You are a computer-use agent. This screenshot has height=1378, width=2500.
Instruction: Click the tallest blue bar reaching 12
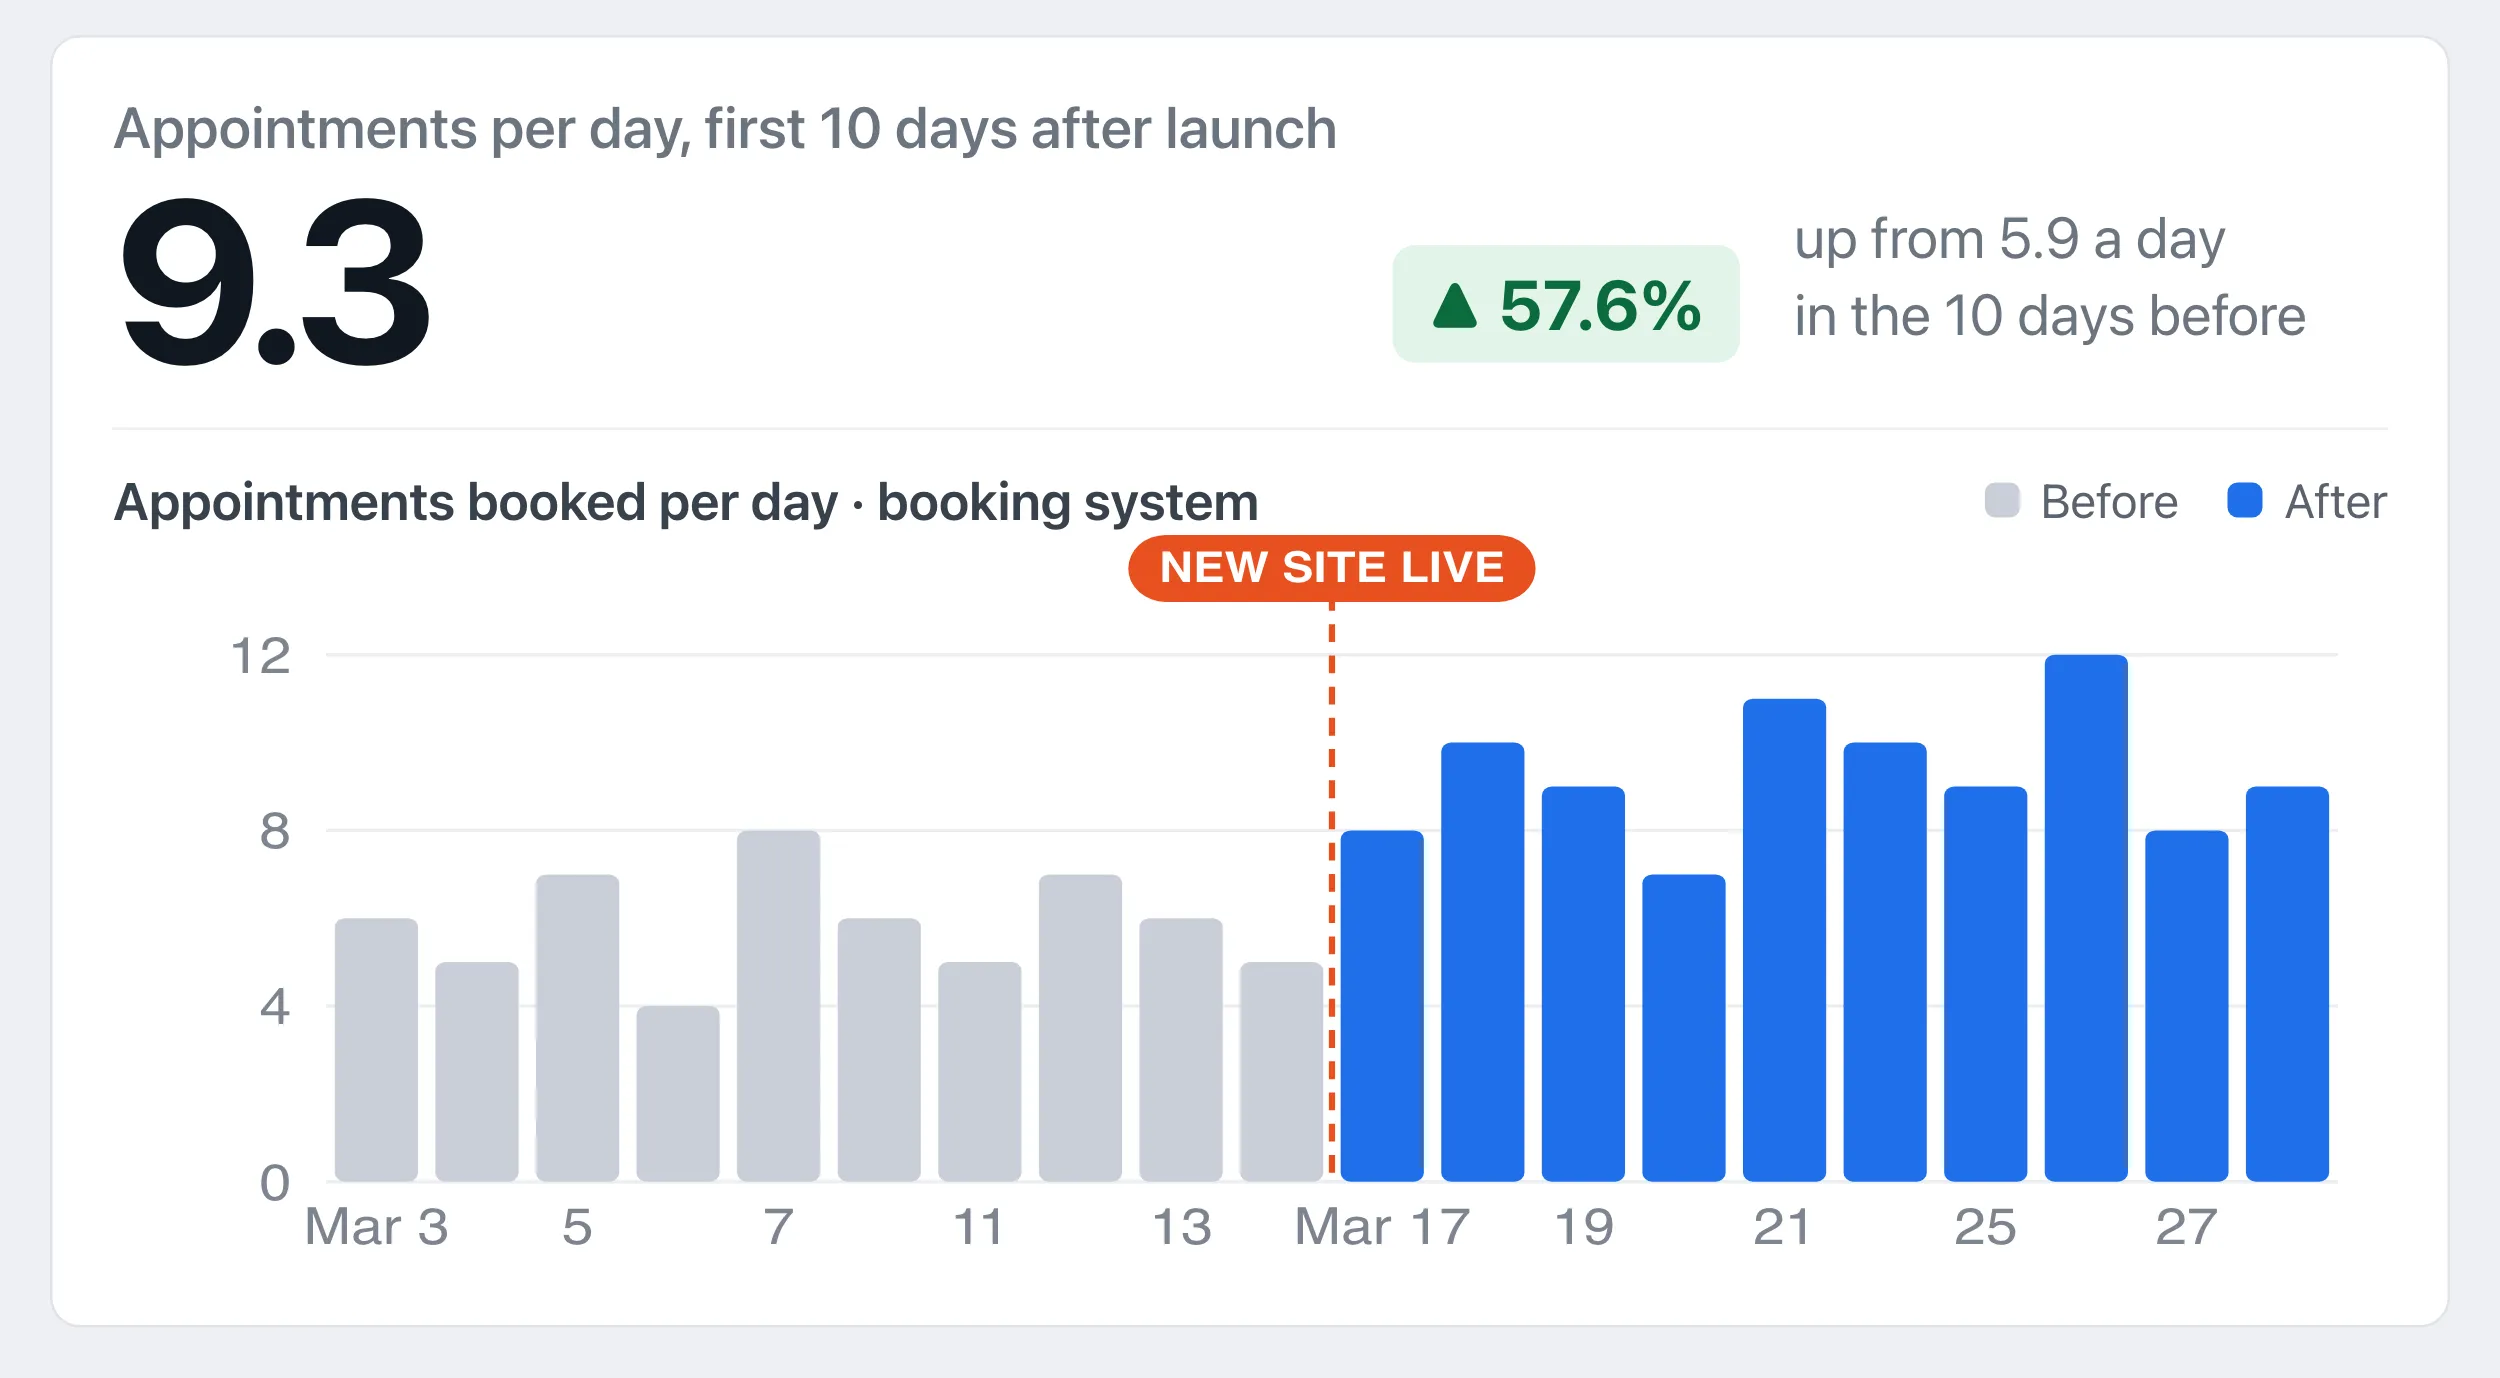click(2086, 918)
